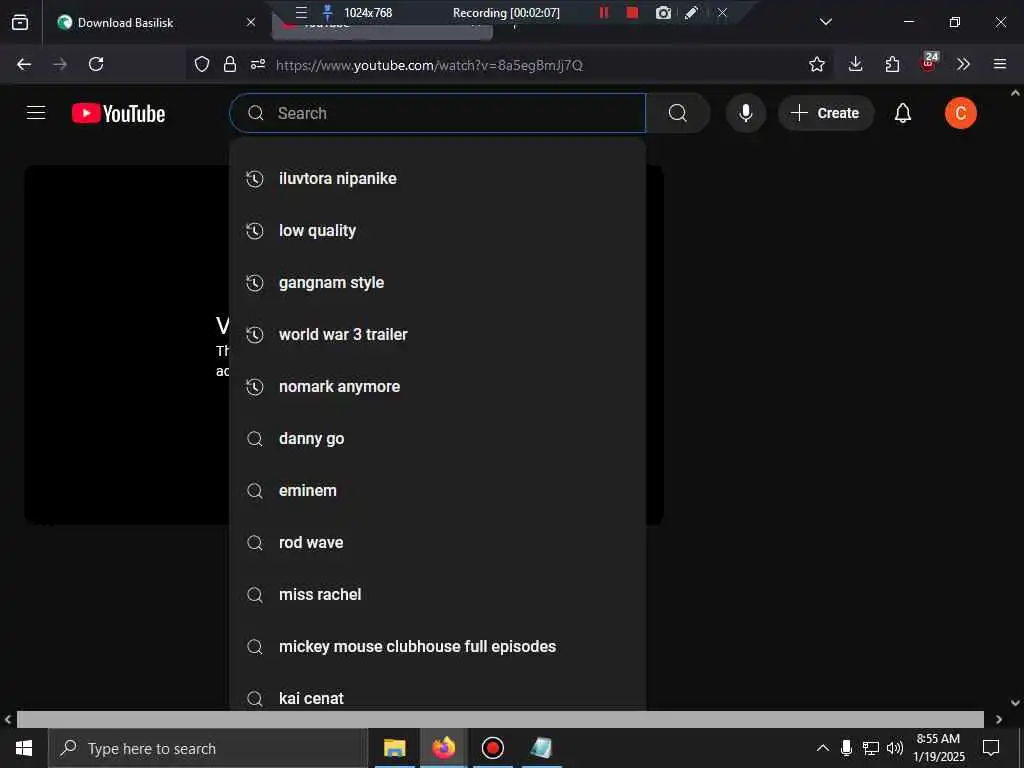Click the horizontal page scrollbar
Image resolution: width=1024 pixels, height=768 pixels.
coord(500,719)
